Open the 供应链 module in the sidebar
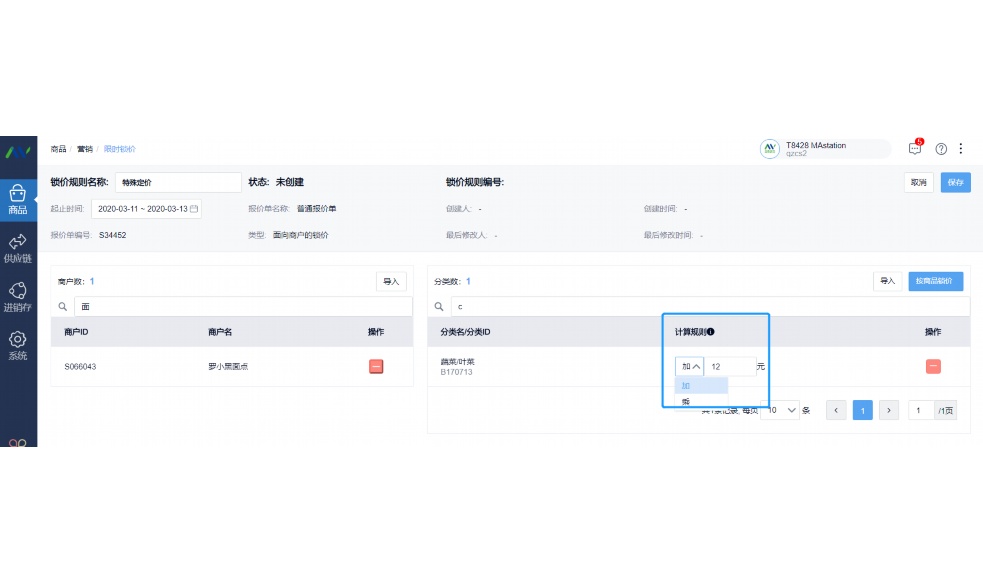This screenshot has height=583, width=983. coord(17,249)
